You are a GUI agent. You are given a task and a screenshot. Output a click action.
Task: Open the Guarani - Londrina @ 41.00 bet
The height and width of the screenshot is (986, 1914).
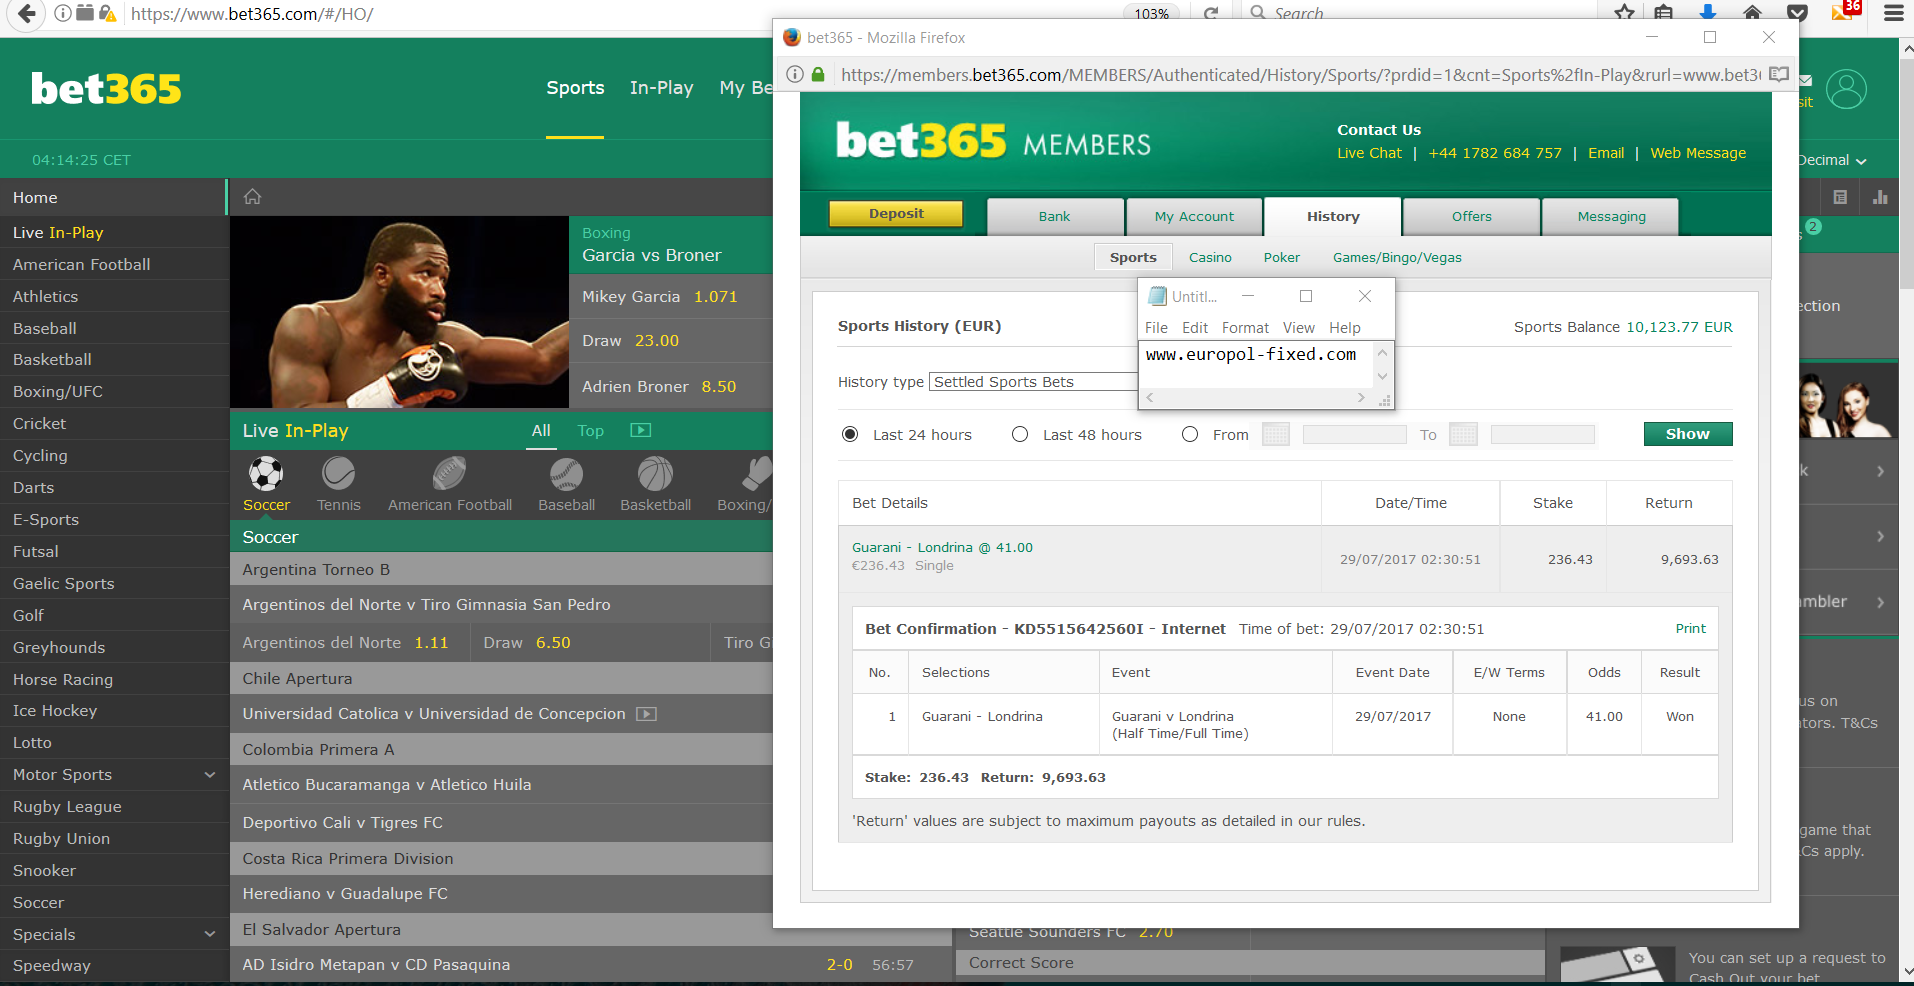pos(942,547)
